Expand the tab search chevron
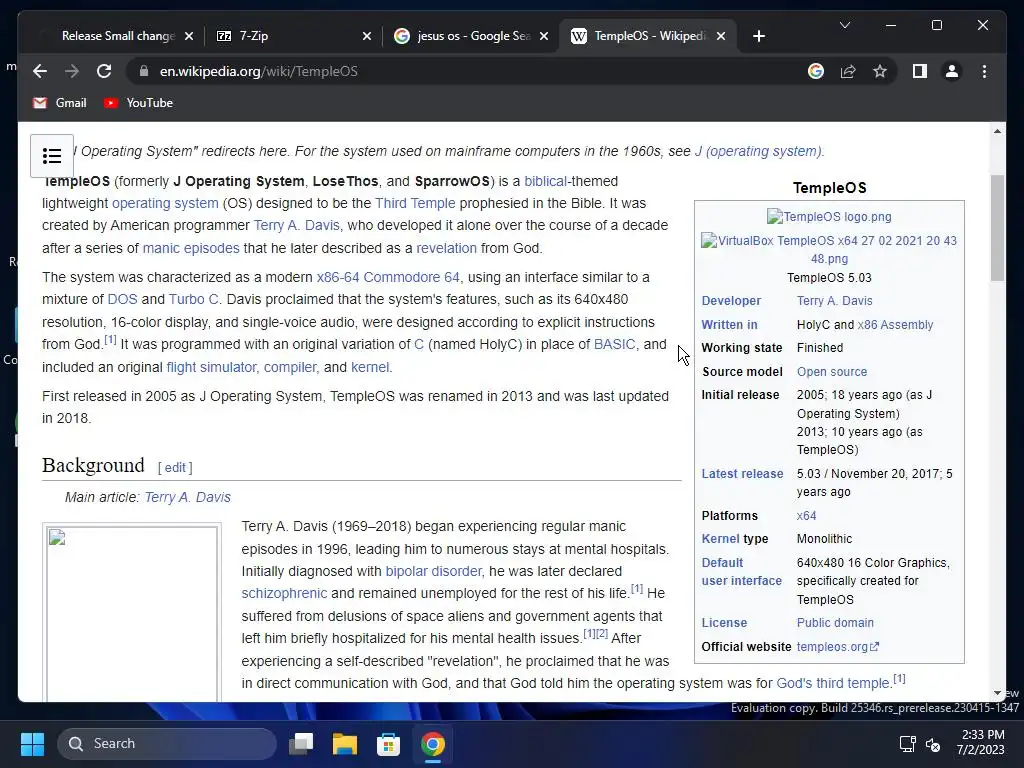 (x=844, y=25)
